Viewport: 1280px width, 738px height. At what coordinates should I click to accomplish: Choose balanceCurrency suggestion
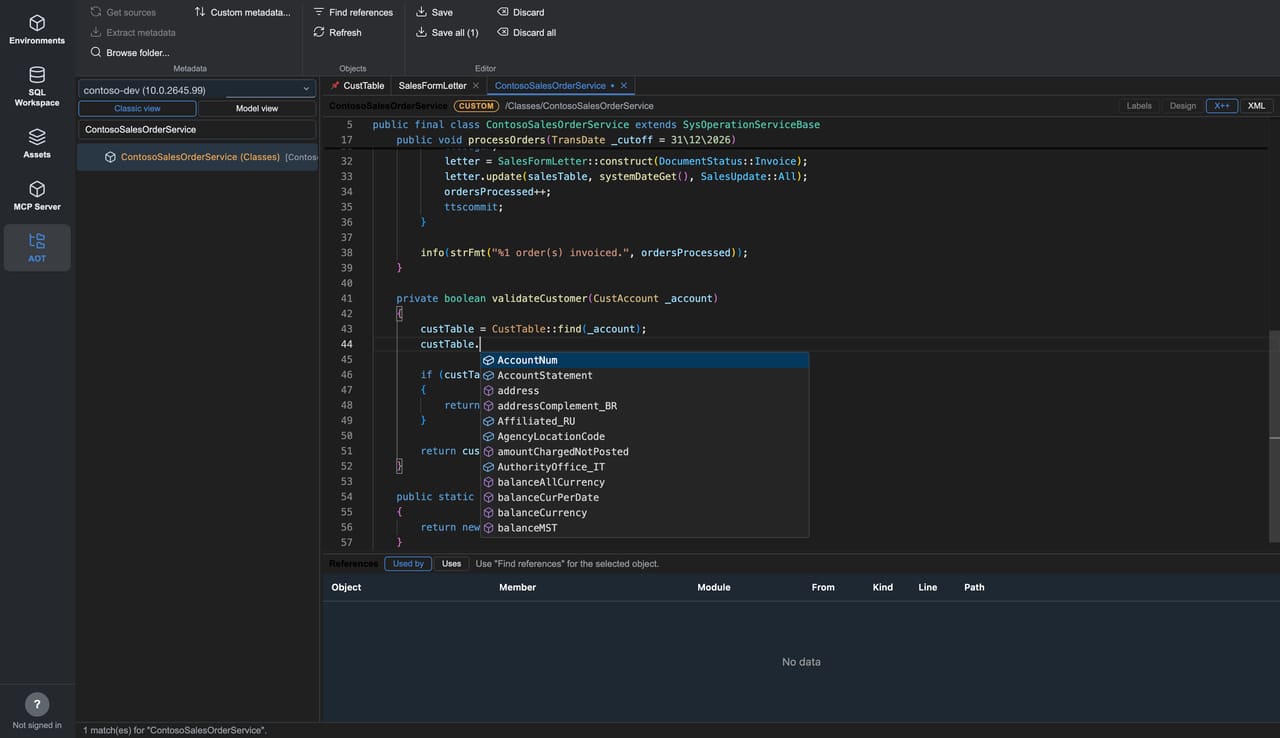(x=645, y=513)
